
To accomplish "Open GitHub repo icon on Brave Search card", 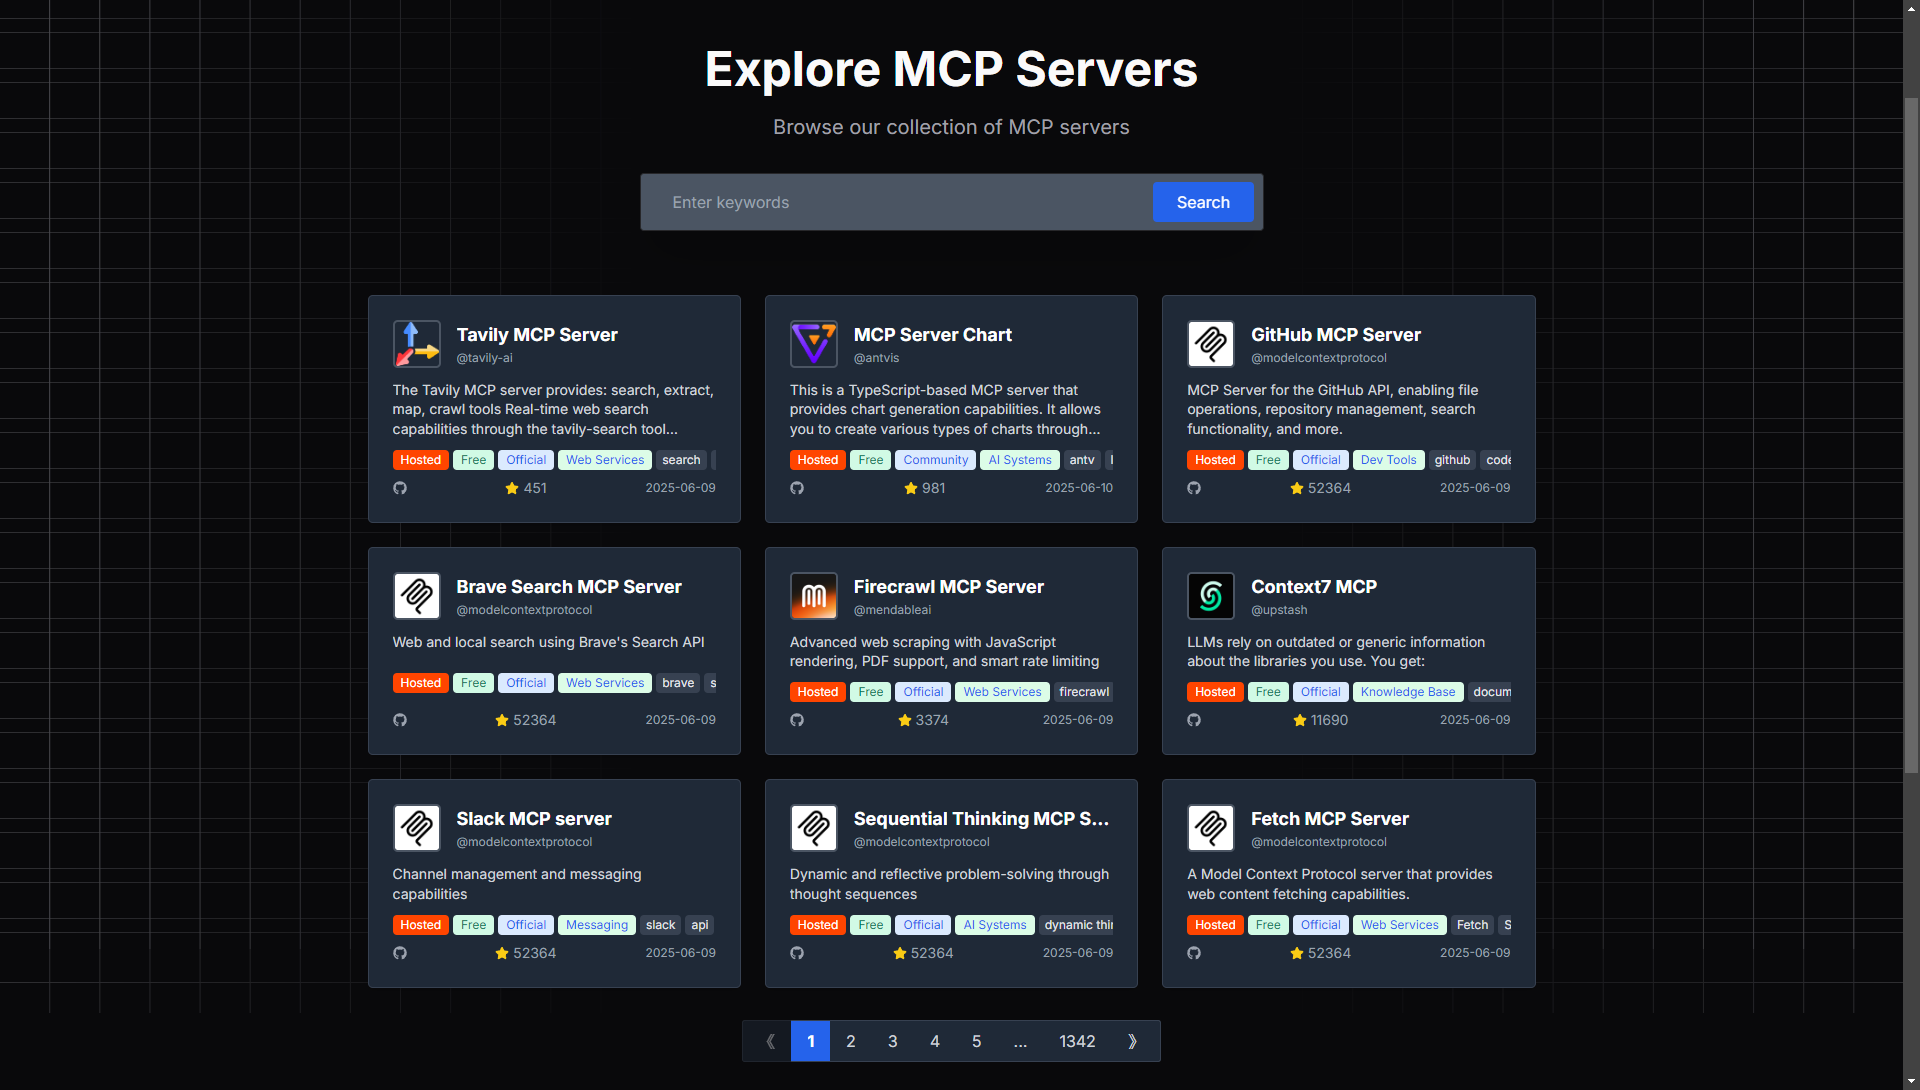I will click(400, 720).
